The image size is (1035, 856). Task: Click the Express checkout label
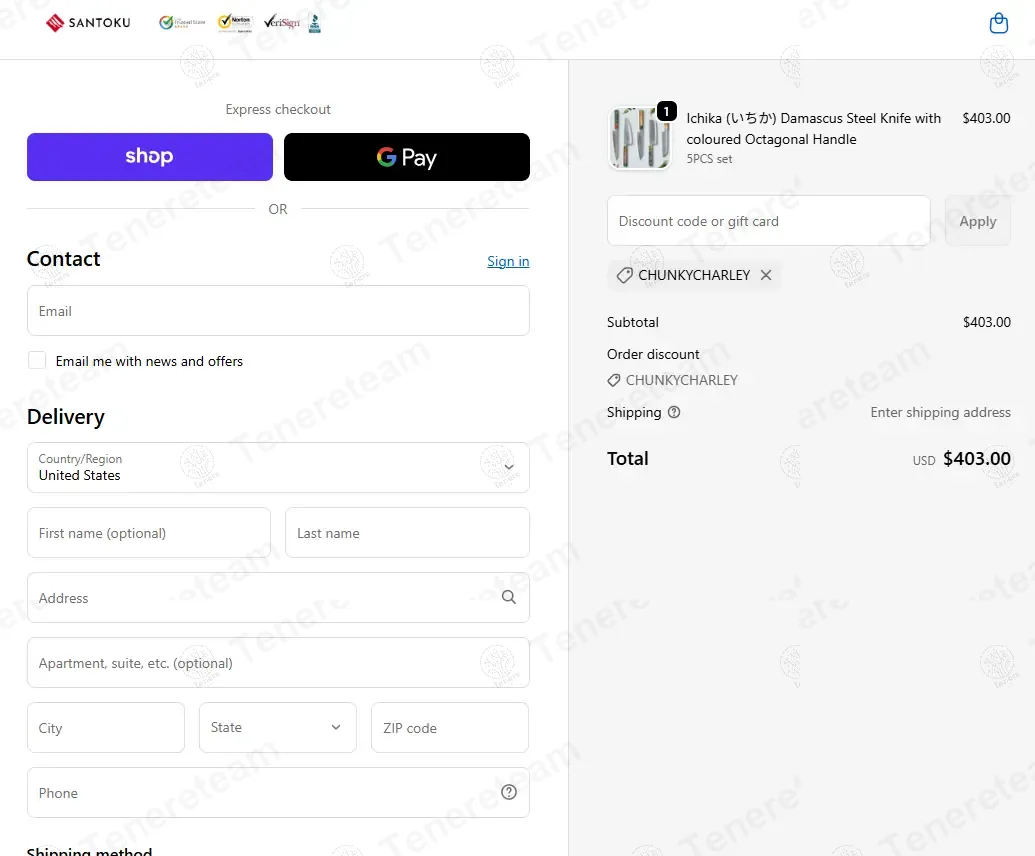tap(278, 110)
